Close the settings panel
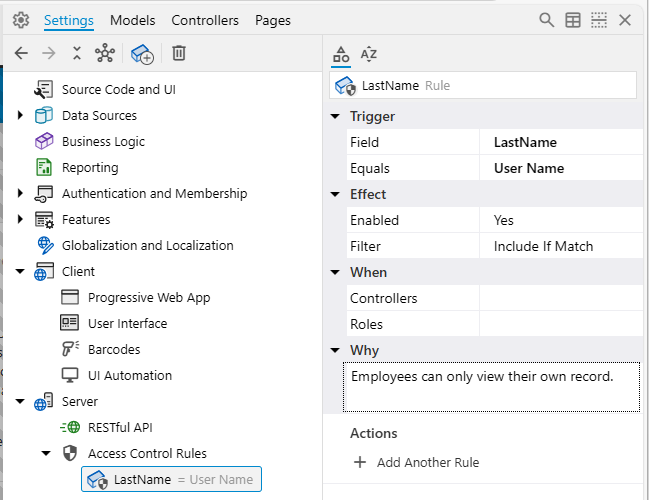The height and width of the screenshot is (500, 649). tap(625, 20)
